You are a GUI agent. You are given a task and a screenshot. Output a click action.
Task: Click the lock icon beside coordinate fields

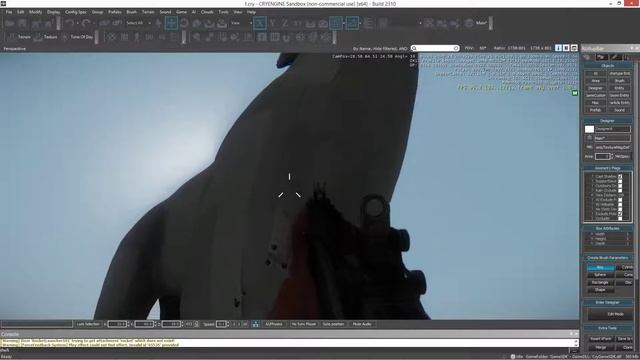click(196, 324)
